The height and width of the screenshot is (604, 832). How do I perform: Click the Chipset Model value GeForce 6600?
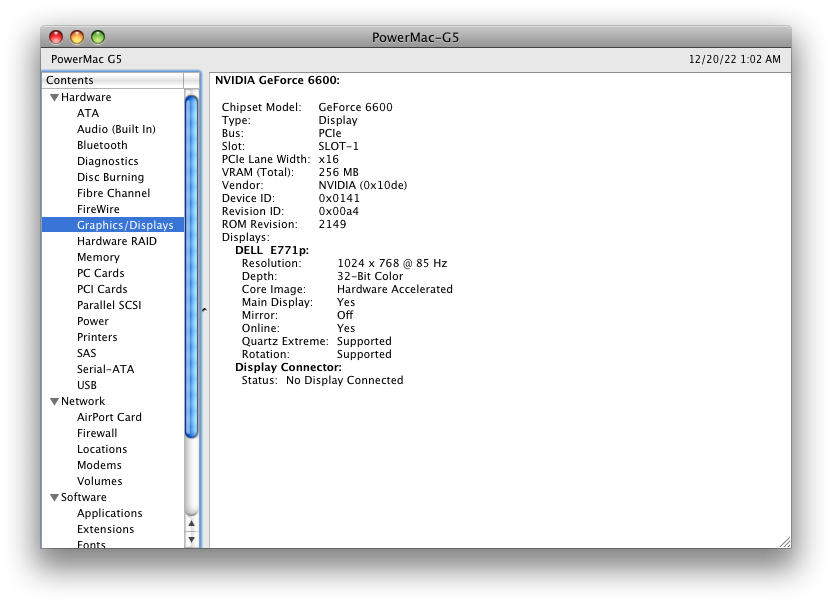pos(355,107)
